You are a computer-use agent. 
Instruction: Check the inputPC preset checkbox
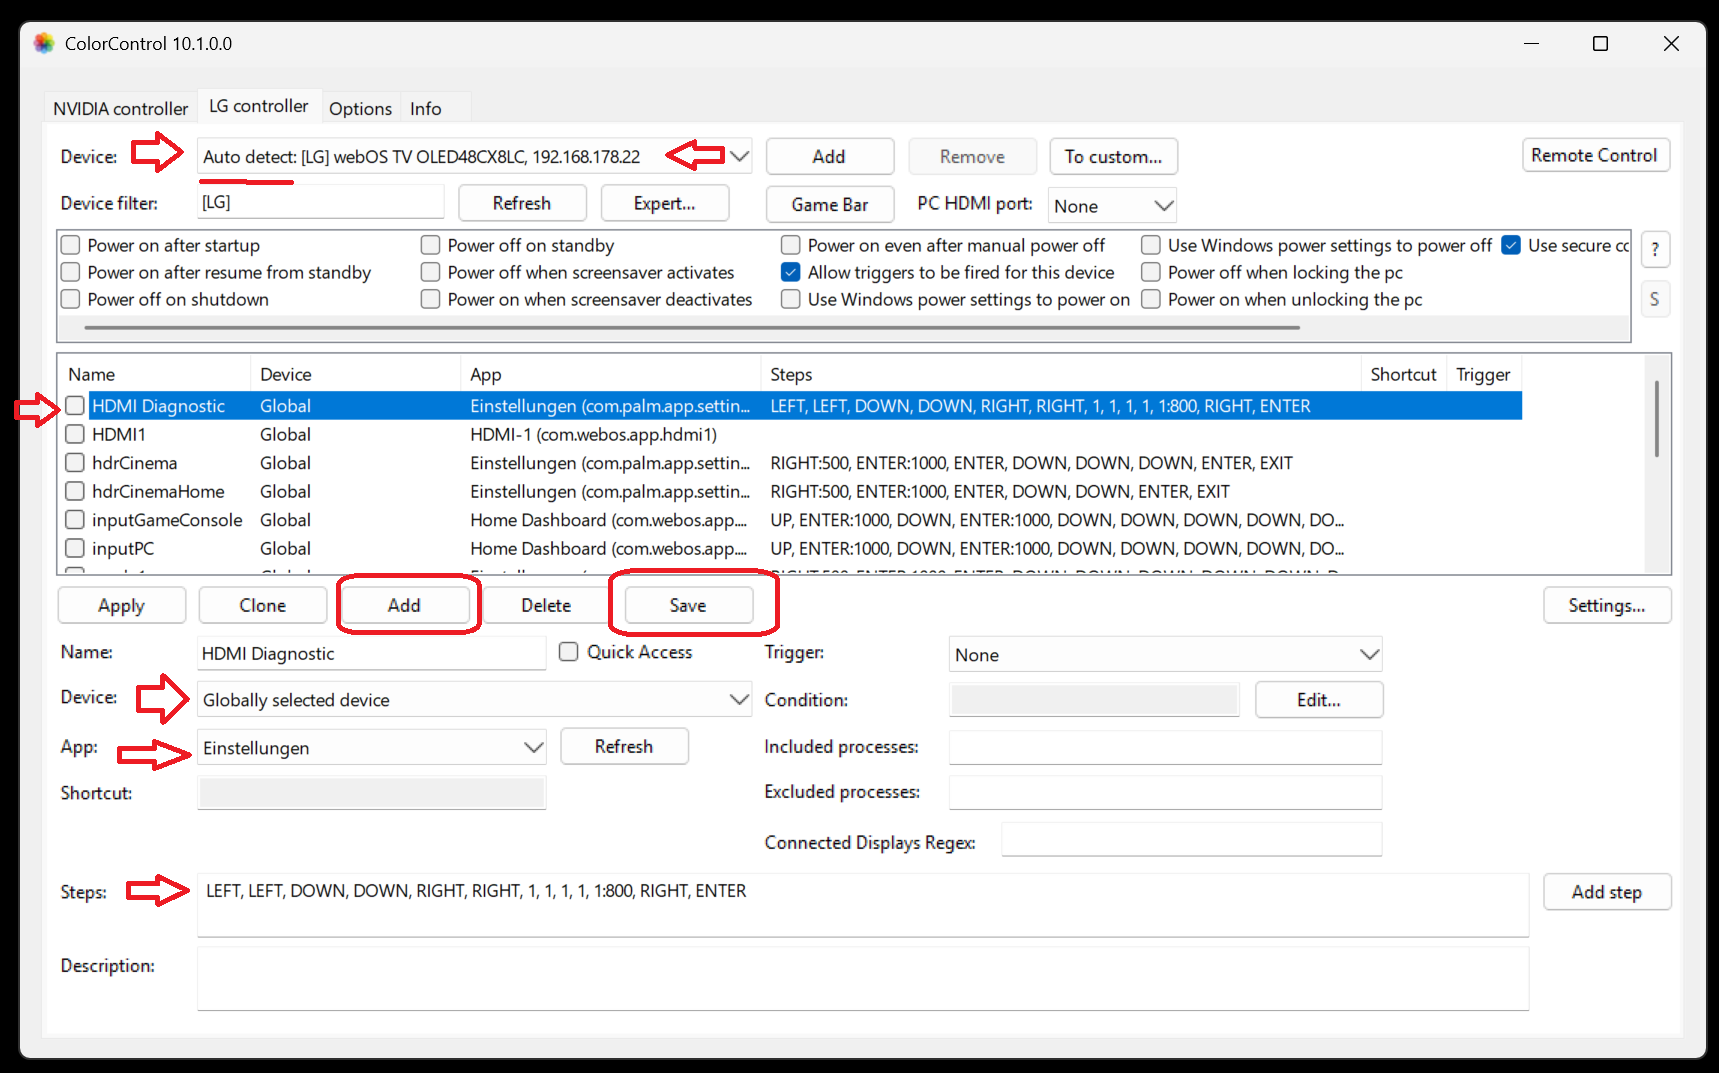pyautogui.click(x=75, y=548)
